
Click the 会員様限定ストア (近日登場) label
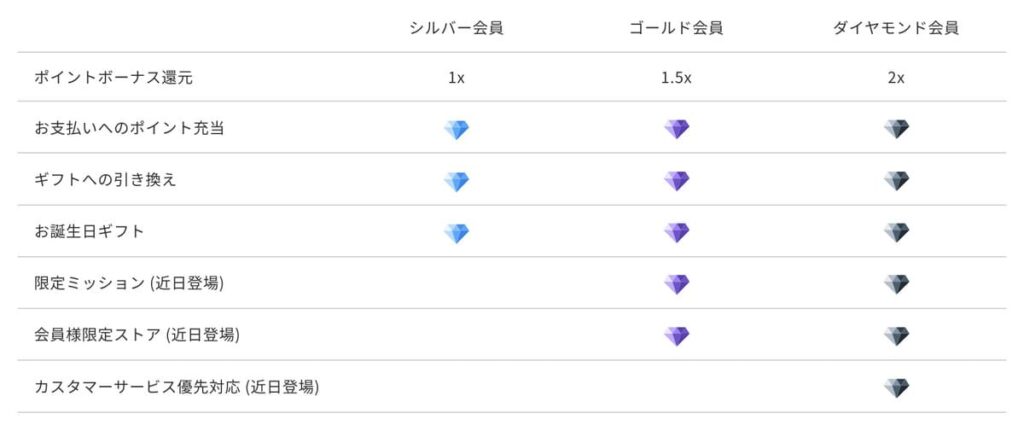[136, 335]
